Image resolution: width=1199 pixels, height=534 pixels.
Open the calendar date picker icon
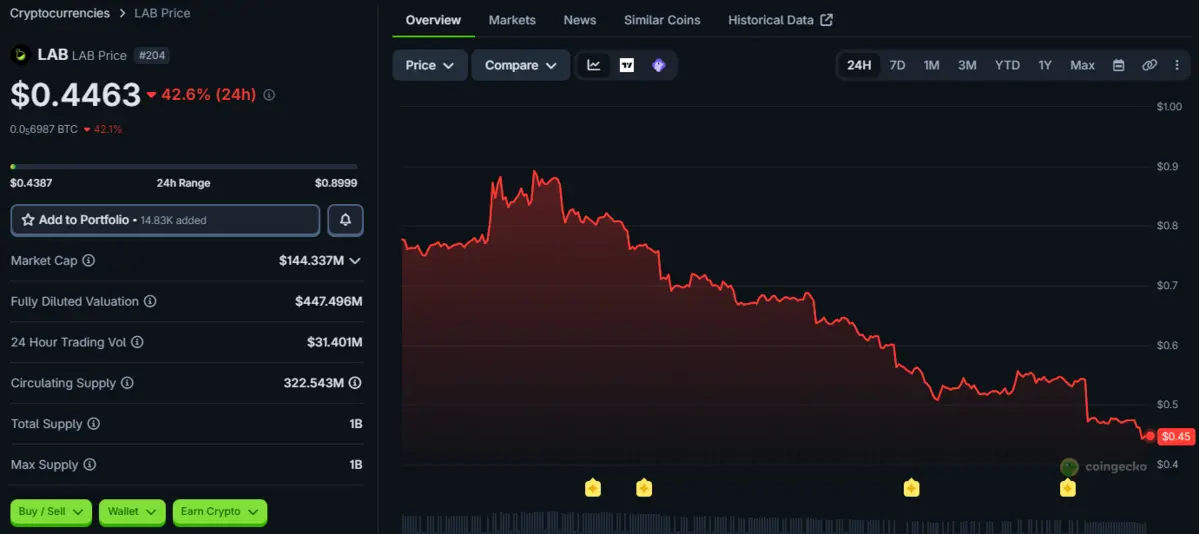click(1118, 65)
